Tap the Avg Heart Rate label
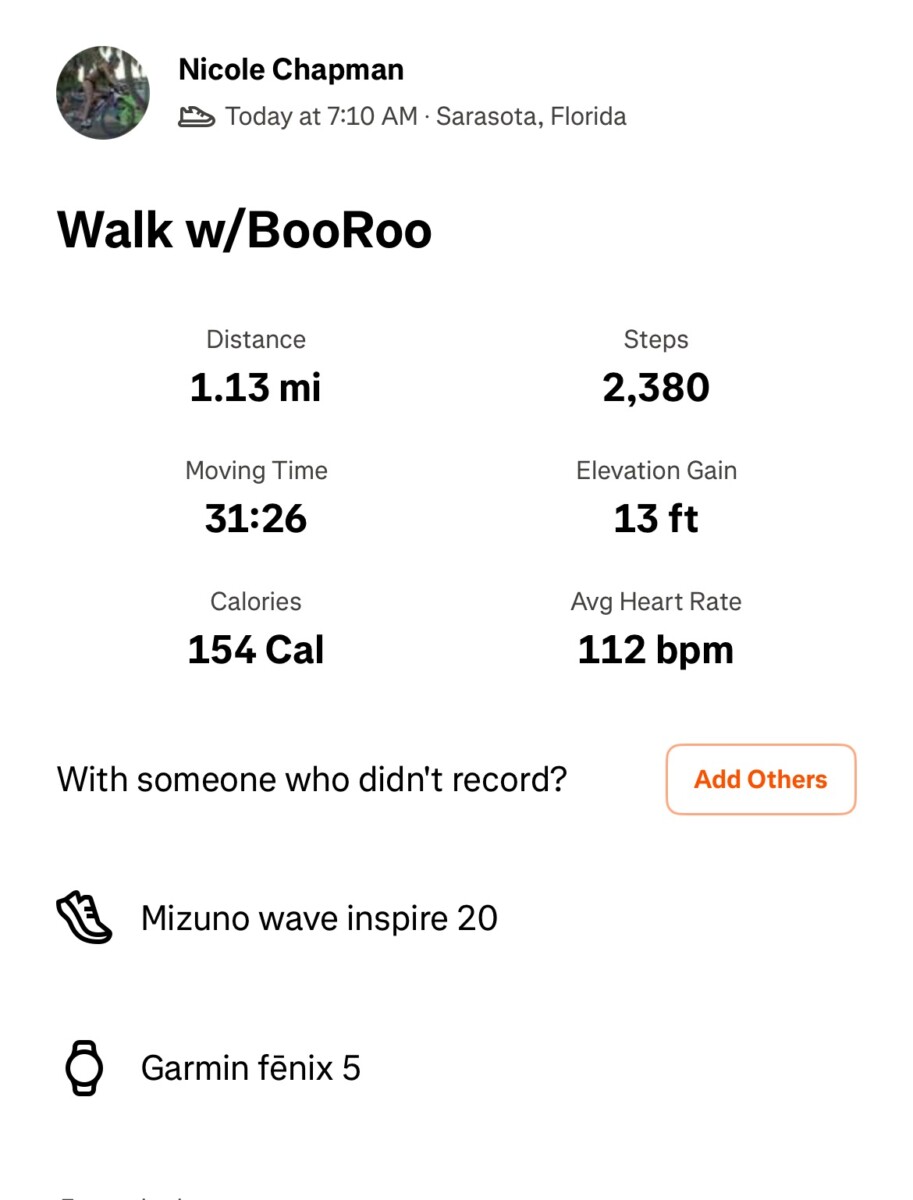 (x=656, y=602)
